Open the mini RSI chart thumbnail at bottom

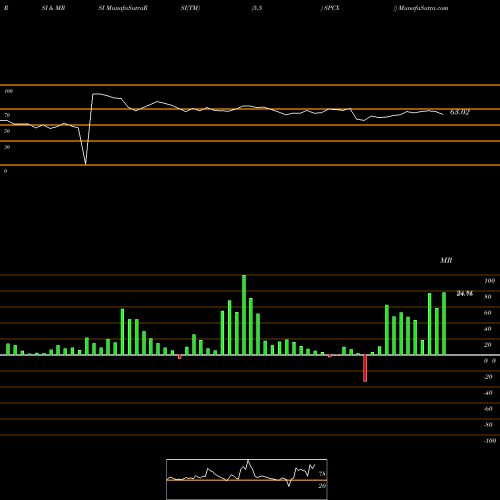247,479
